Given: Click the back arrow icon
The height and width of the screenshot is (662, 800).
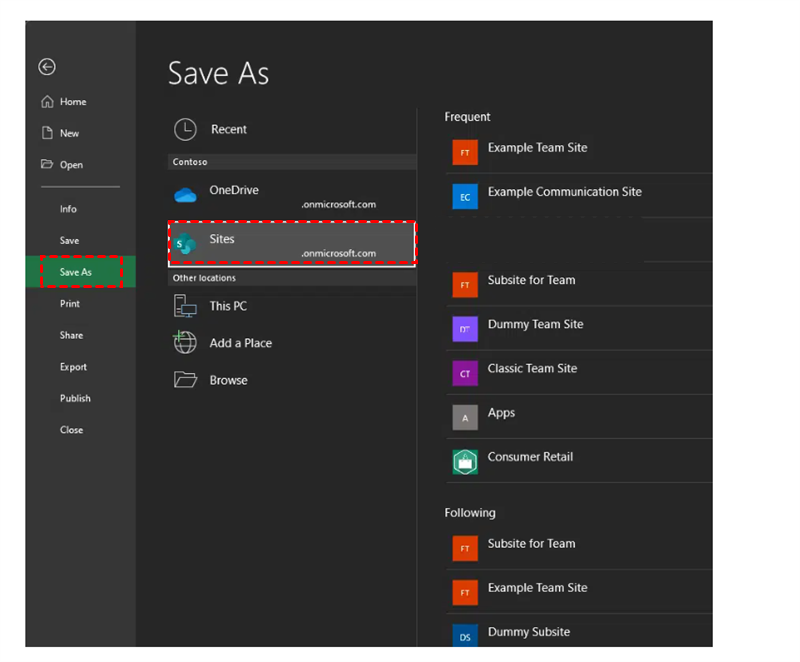Looking at the screenshot, I should tap(47, 67).
